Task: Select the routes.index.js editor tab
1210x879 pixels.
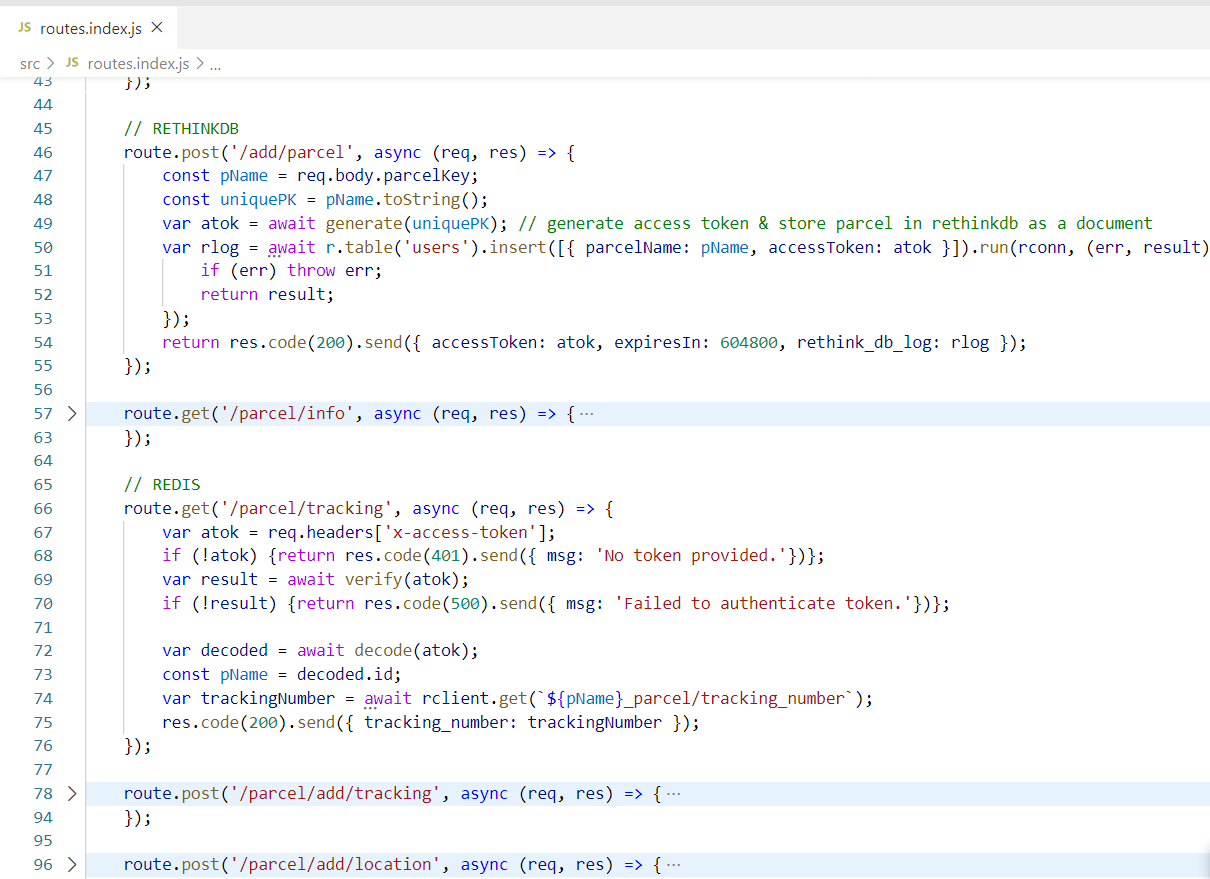Action: point(90,28)
